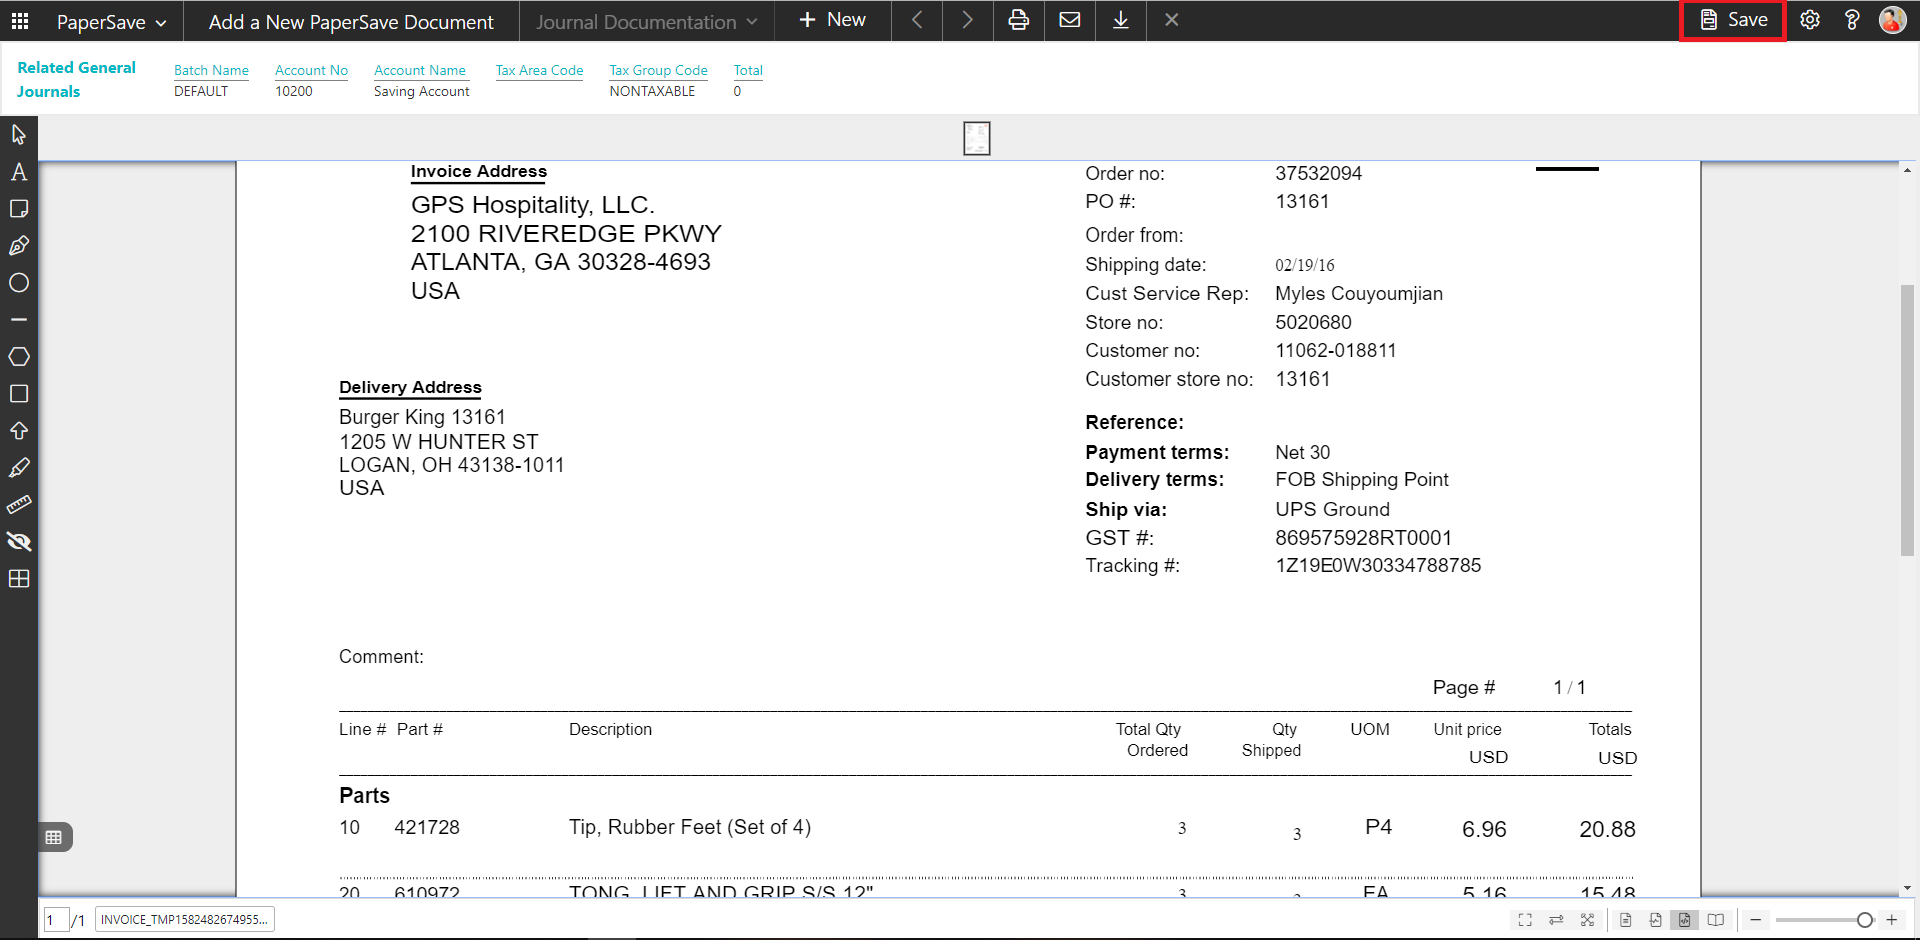Screen dimensions: 1920x940
Task: Expand the Journal Documentation dropdown
Action: (646, 22)
